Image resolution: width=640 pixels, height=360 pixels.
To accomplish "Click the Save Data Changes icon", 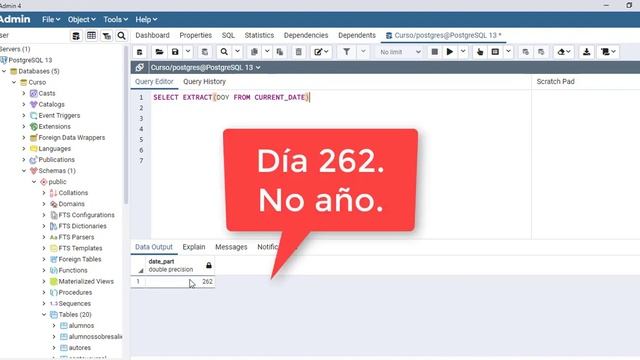I will (205, 52).
